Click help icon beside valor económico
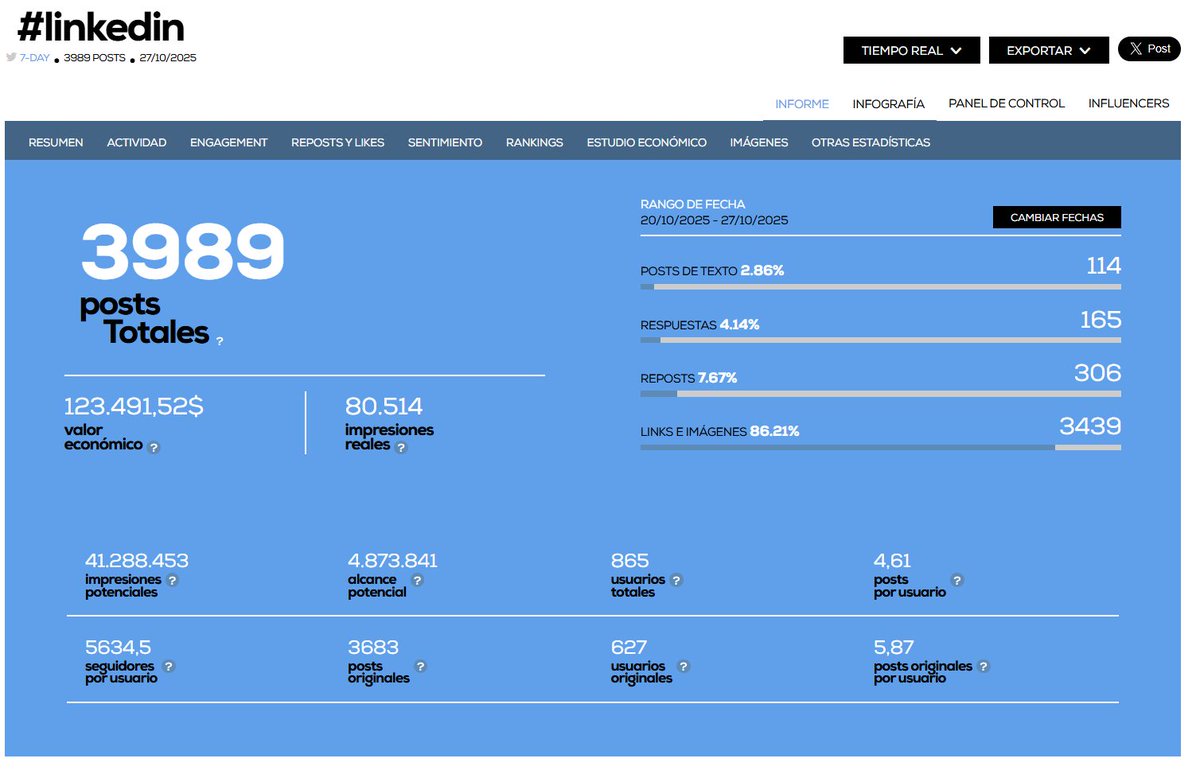Screen dimensions: 1200x770 [154, 448]
